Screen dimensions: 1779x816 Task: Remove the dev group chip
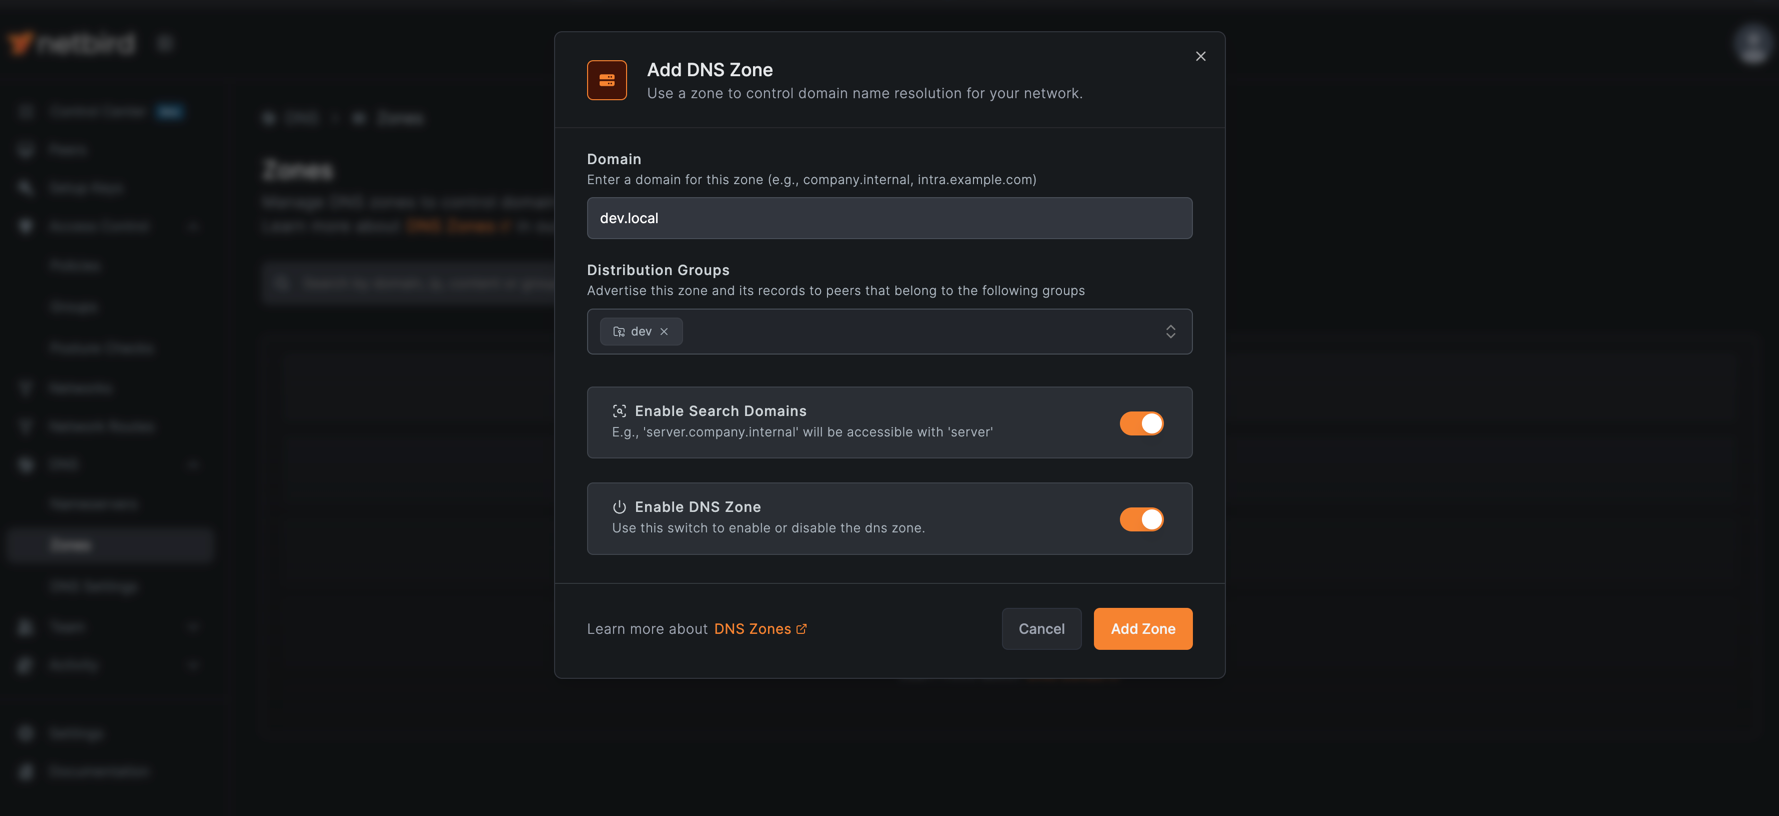[x=664, y=331]
